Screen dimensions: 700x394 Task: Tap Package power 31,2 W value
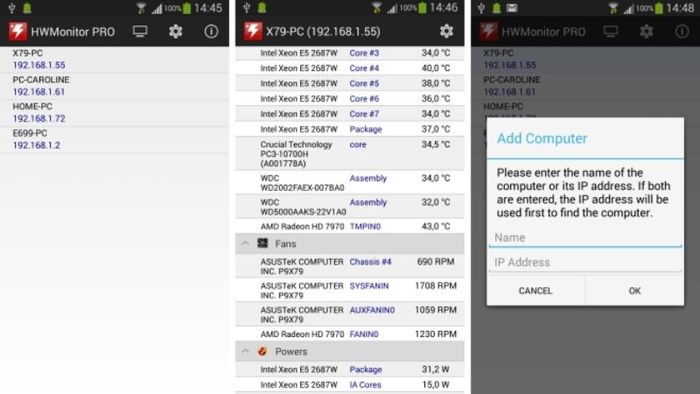pyautogui.click(x=435, y=369)
